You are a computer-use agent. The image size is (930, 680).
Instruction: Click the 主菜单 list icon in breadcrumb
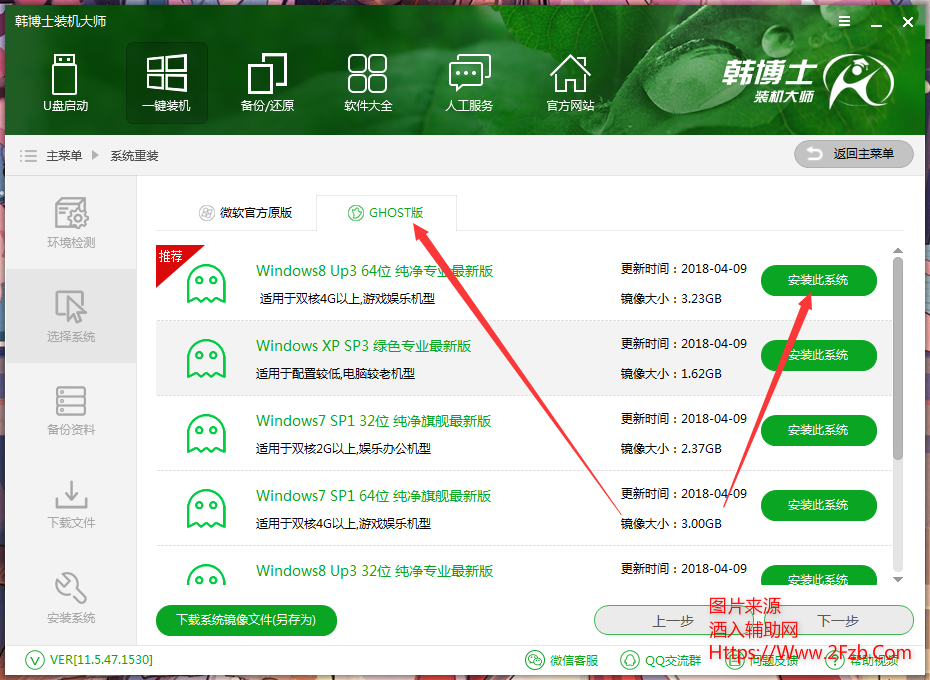click(x=28, y=155)
